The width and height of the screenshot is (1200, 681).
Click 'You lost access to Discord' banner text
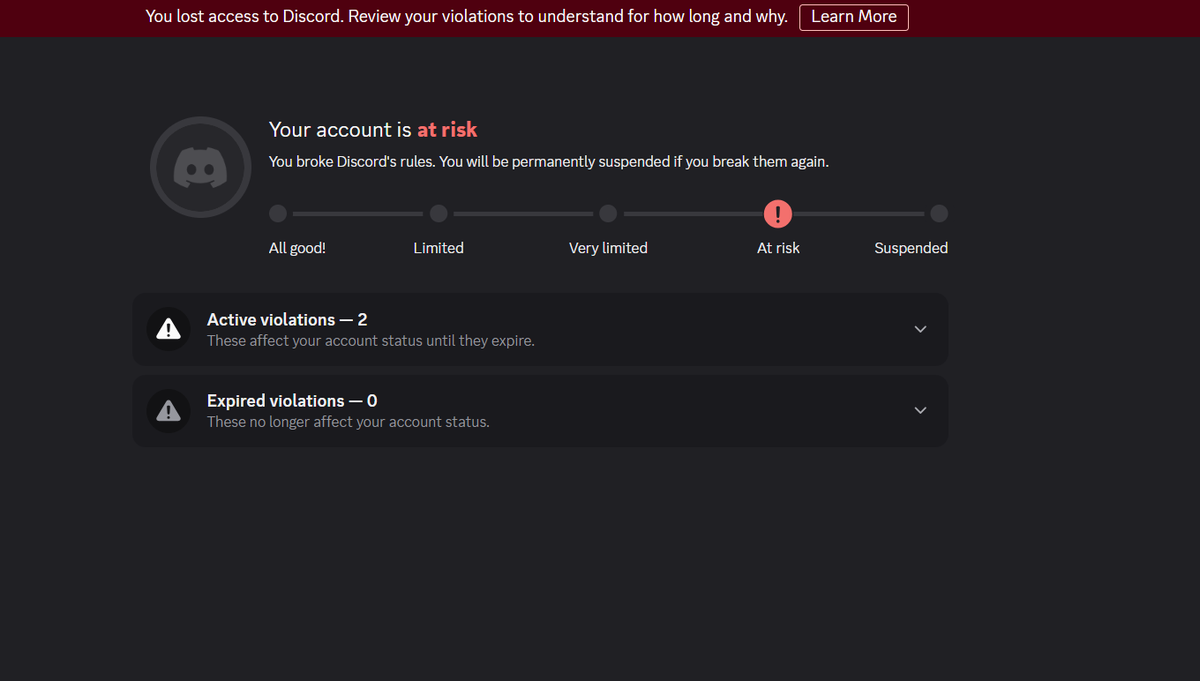coord(466,17)
